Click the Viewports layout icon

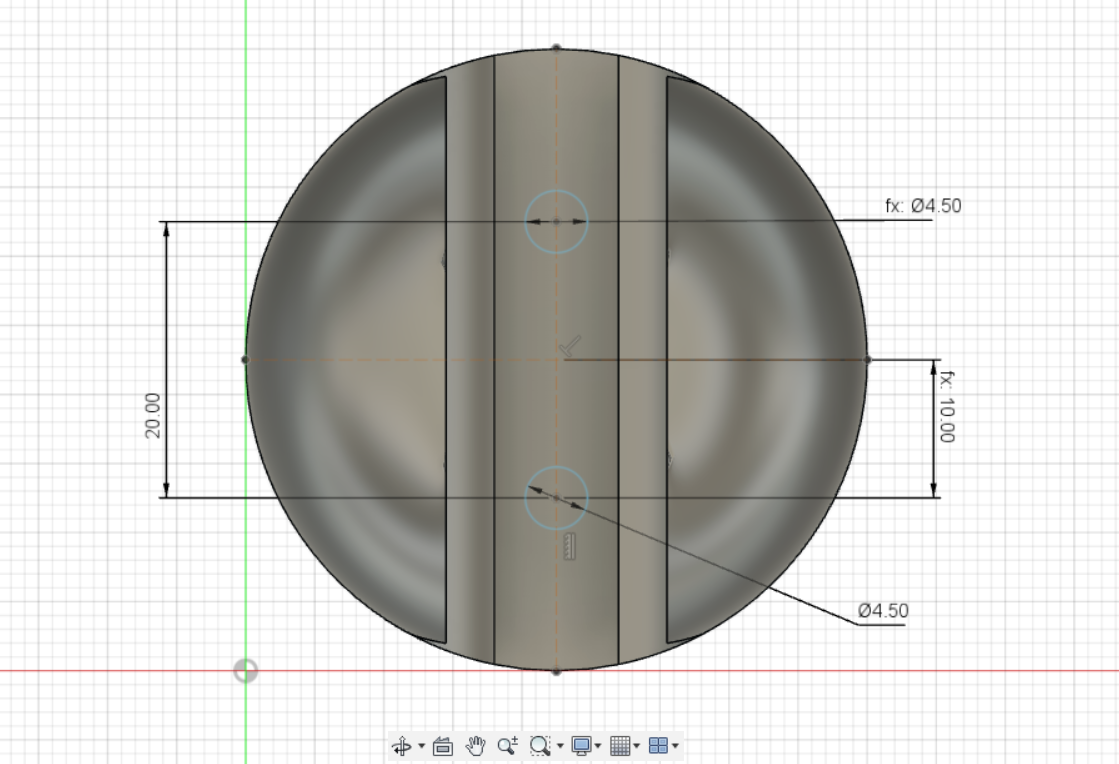point(658,746)
